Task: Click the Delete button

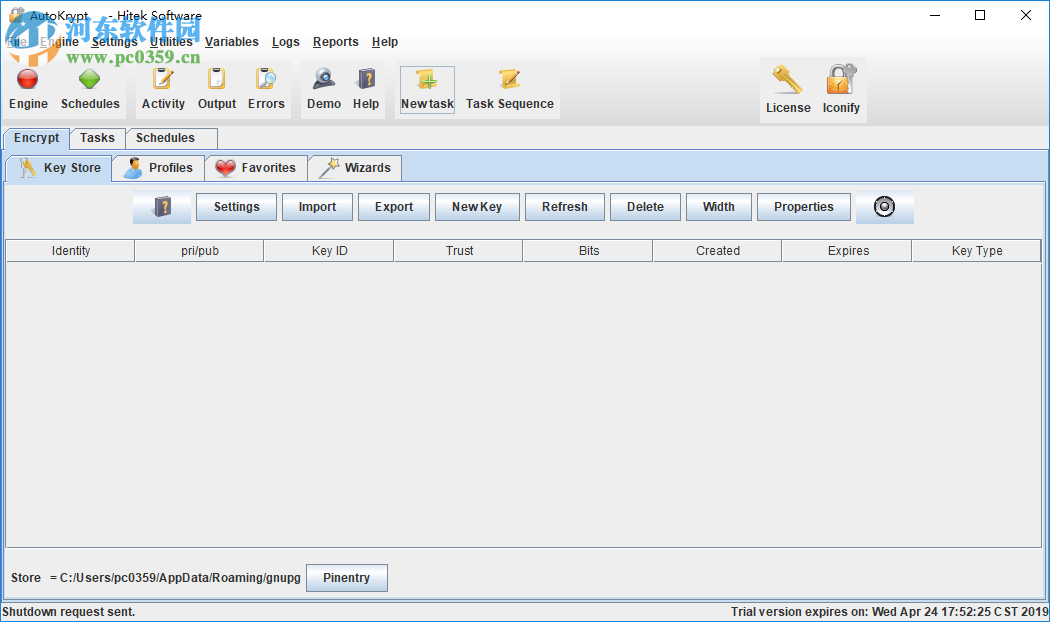Action: pos(646,207)
